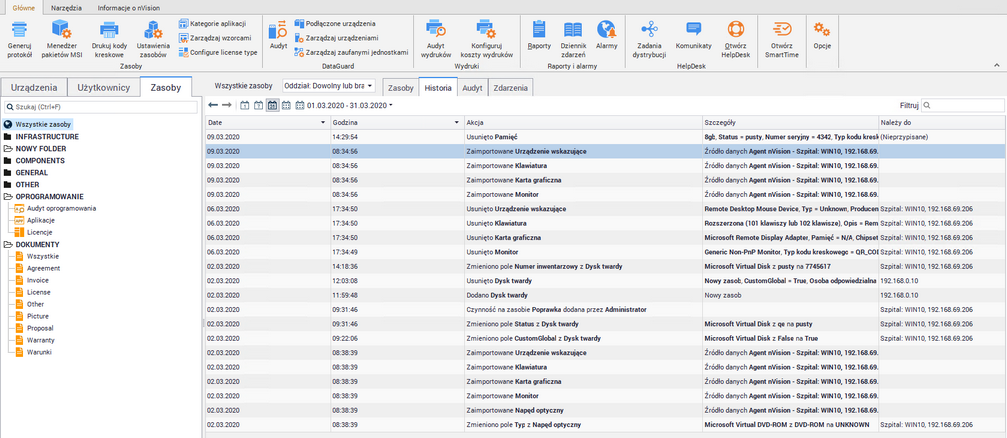Switch to the Użytkownicy tab
This screenshot has width=1007, height=438.
104,88
